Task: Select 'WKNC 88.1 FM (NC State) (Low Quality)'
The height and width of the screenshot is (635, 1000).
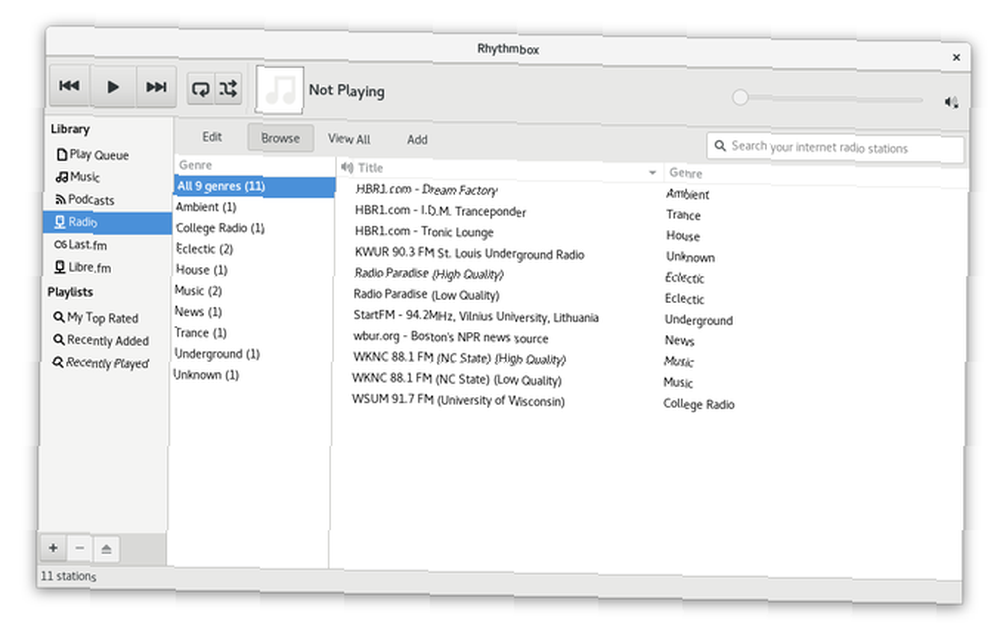Action: click(x=457, y=379)
